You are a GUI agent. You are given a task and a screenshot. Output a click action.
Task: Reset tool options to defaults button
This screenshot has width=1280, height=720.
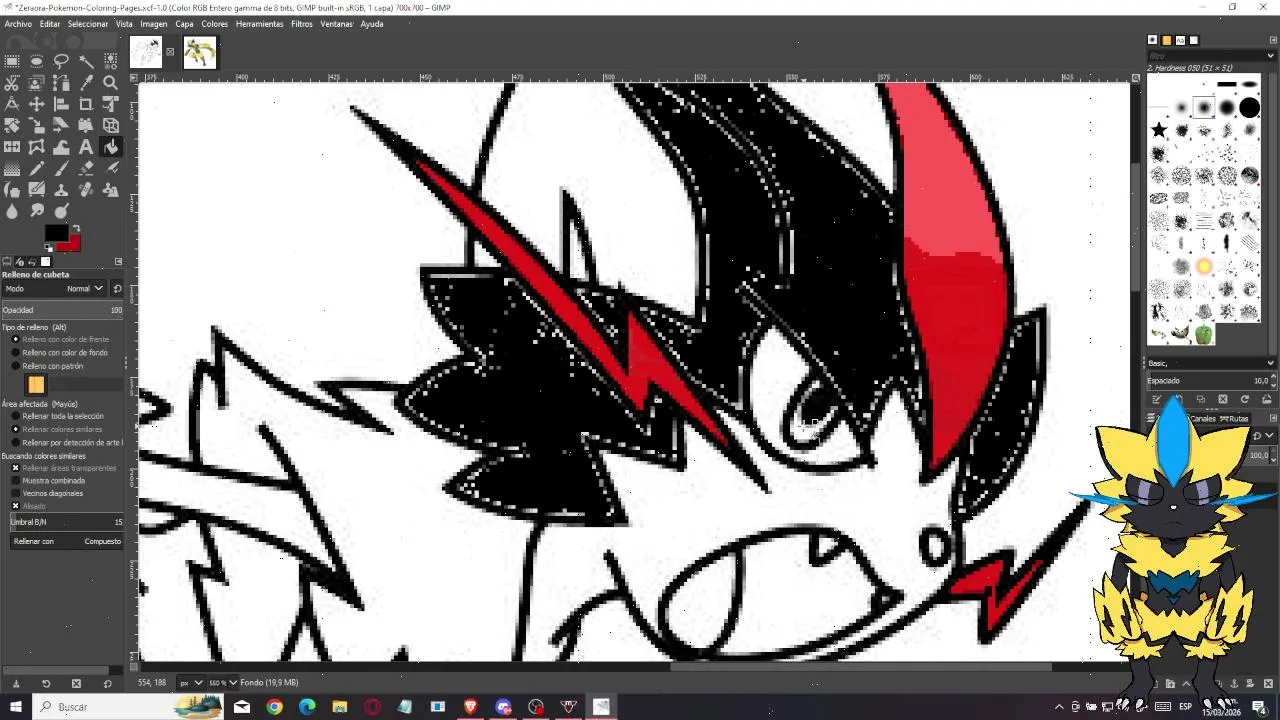(x=107, y=684)
